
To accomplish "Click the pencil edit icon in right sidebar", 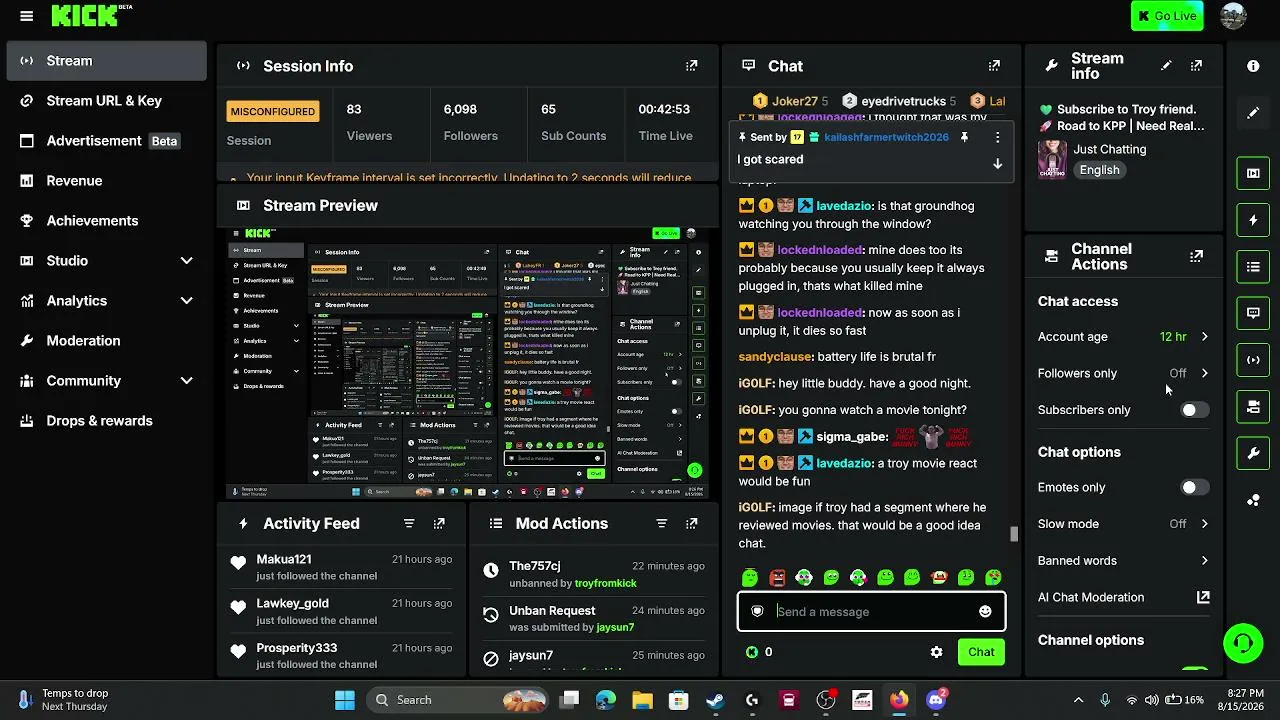I will click(x=1253, y=113).
